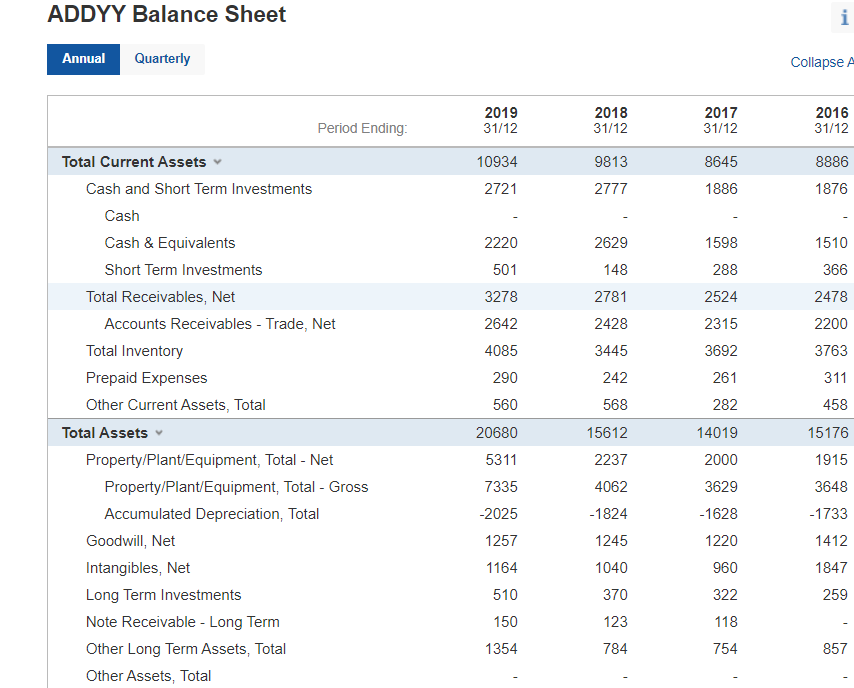Image resolution: width=854 pixels, height=688 pixels.
Task: Click Other Current Assets, Total label
Action: click(176, 405)
